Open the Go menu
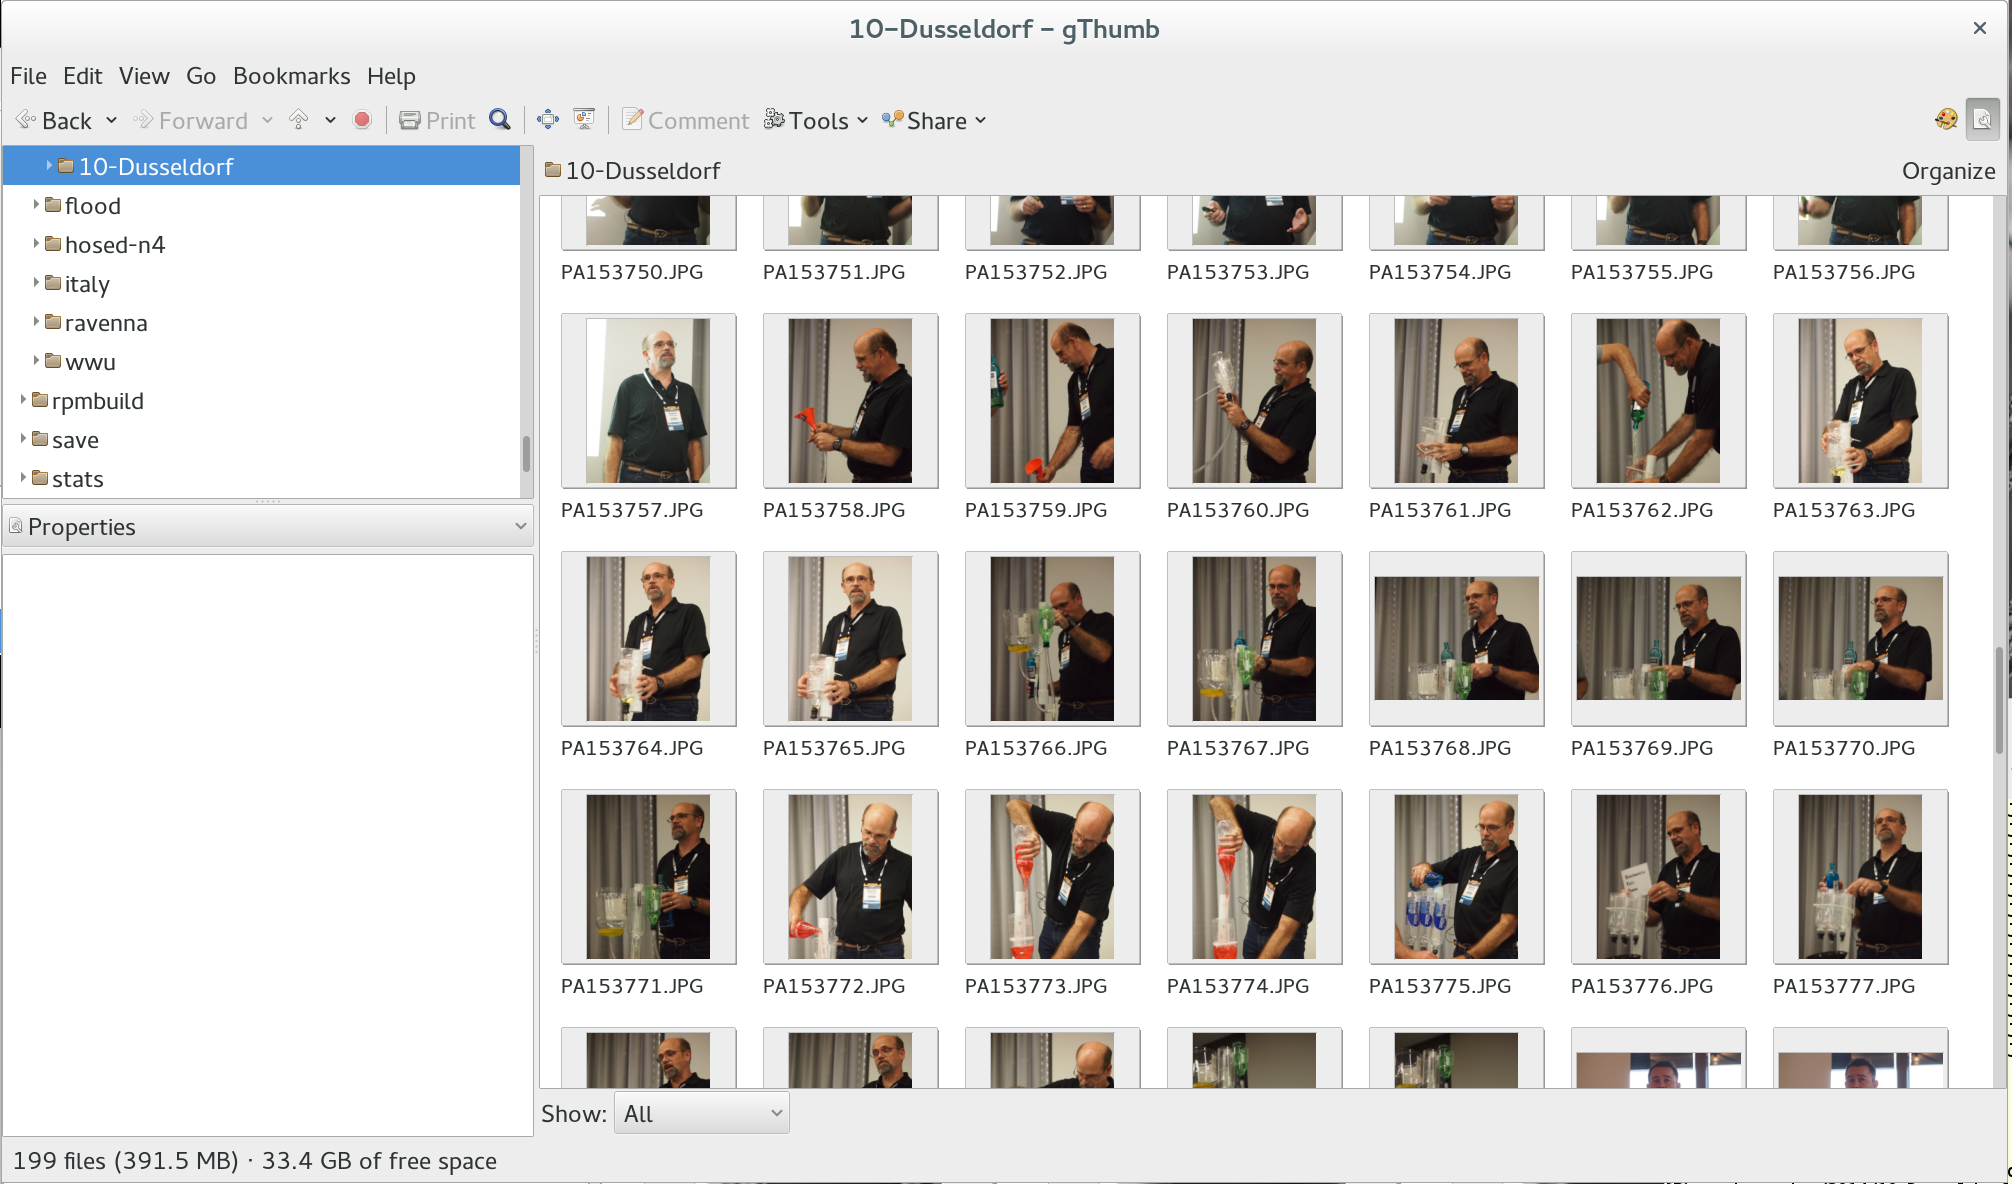 pyautogui.click(x=201, y=76)
